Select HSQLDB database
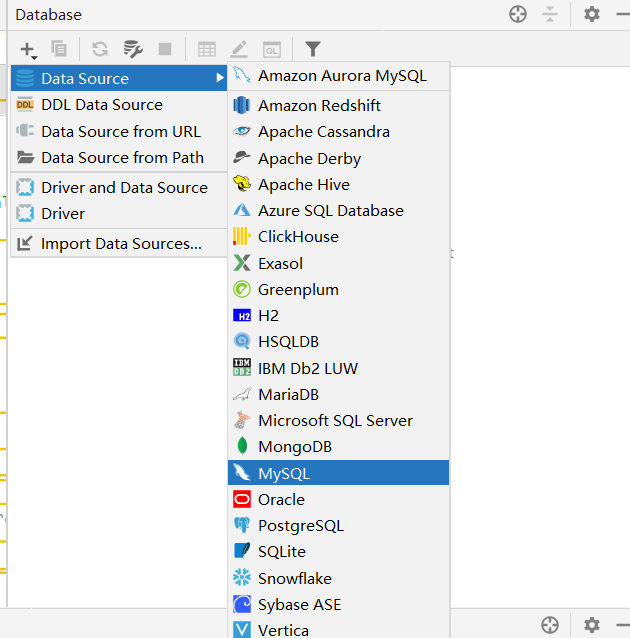The image size is (630, 638). 339,342
